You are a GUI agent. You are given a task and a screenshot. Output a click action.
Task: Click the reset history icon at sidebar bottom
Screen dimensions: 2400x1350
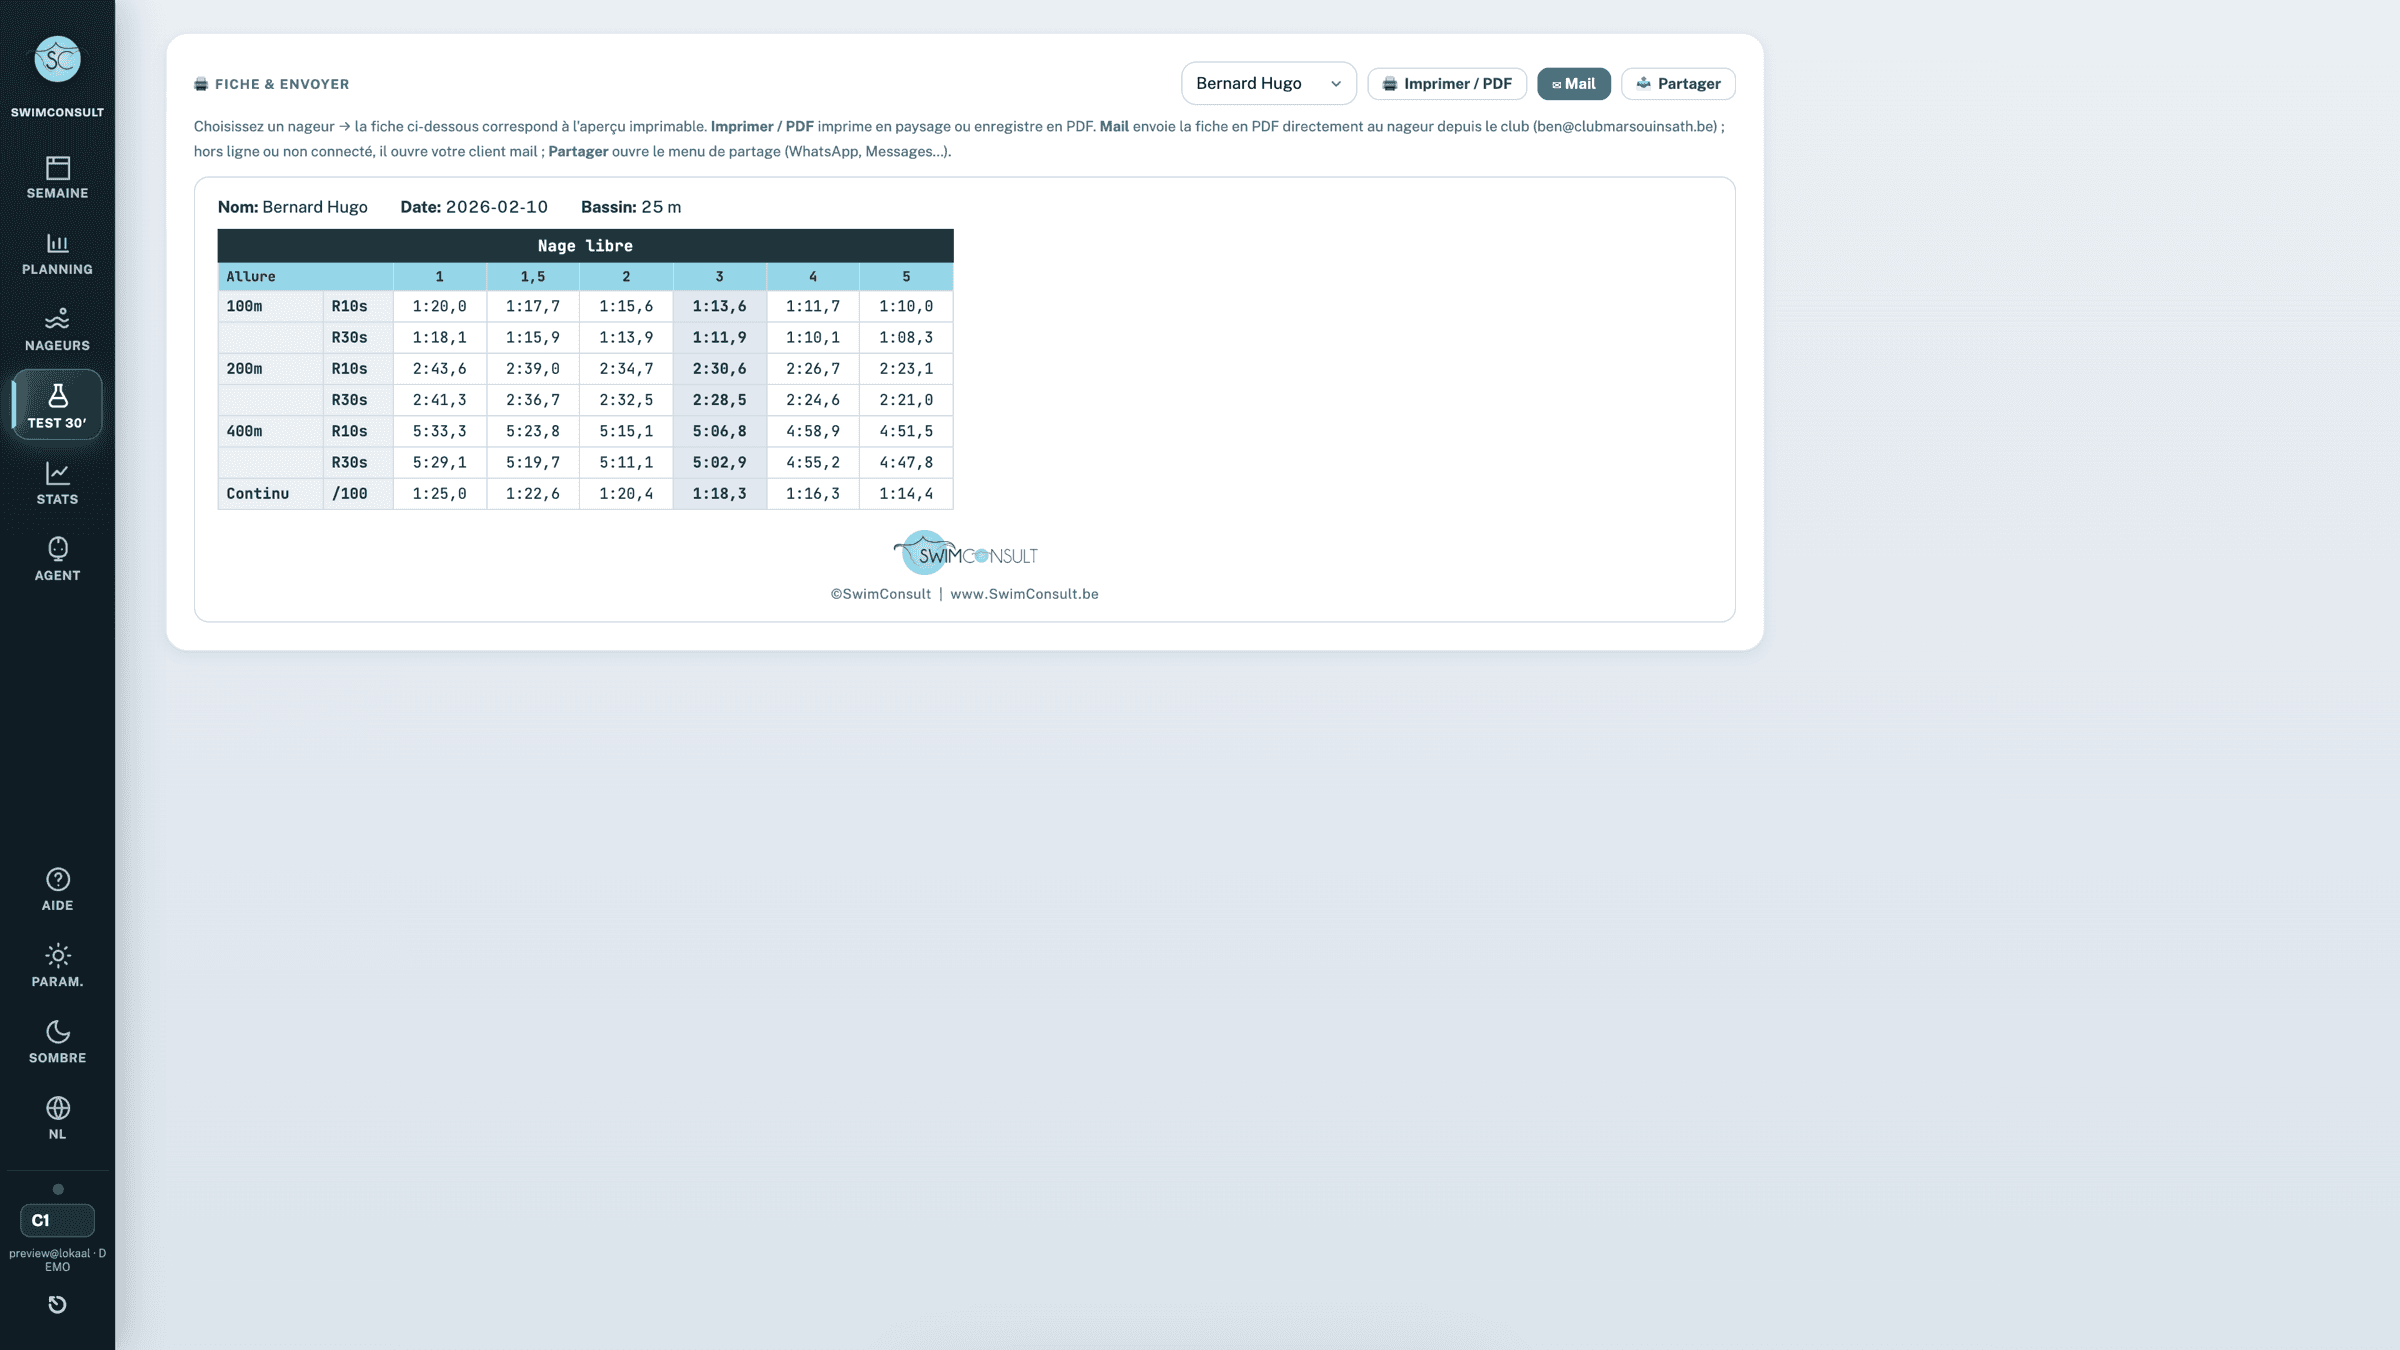57,1304
